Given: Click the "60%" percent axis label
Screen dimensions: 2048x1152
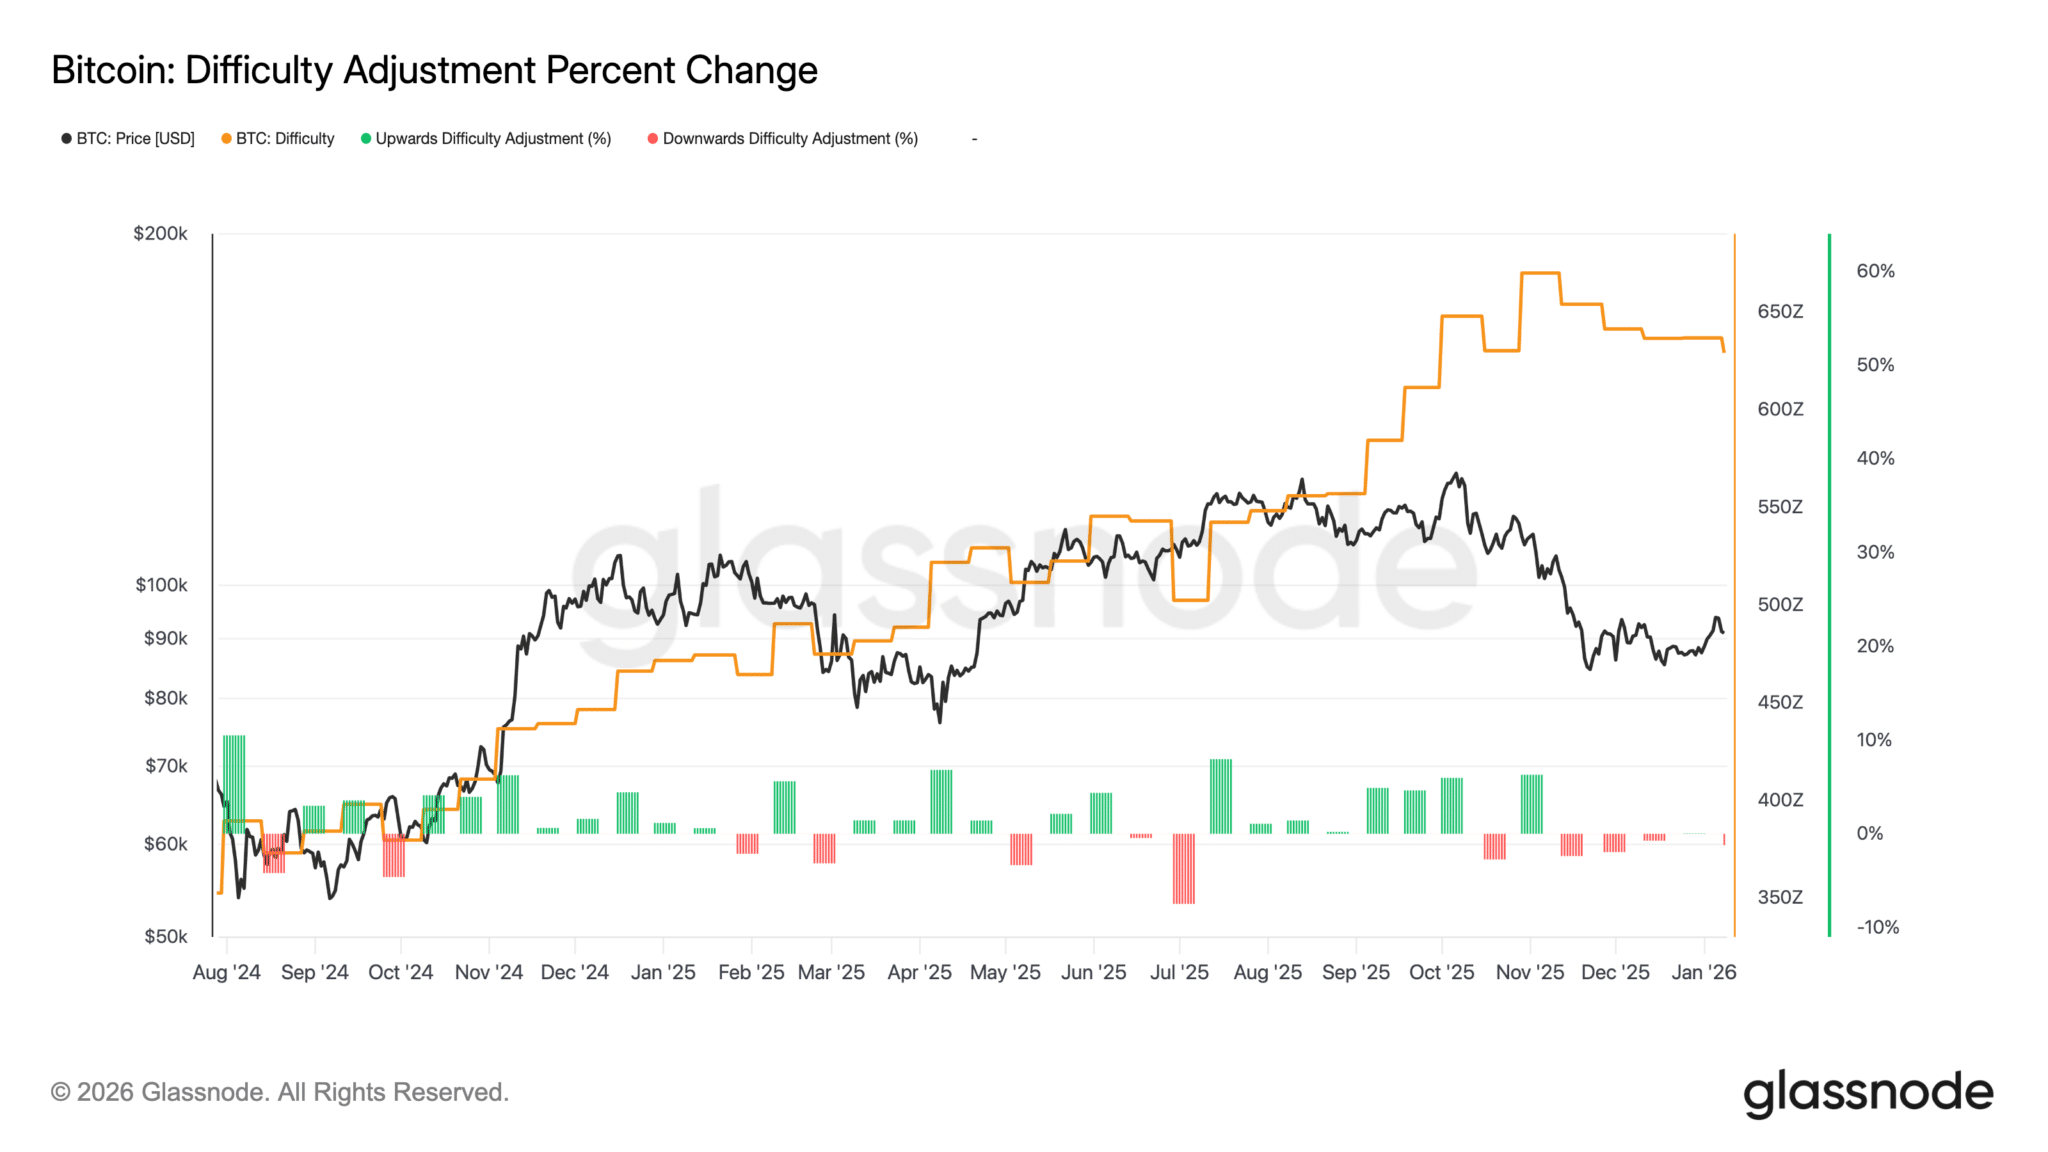Looking at the screenshot, I should [1875, 271].
